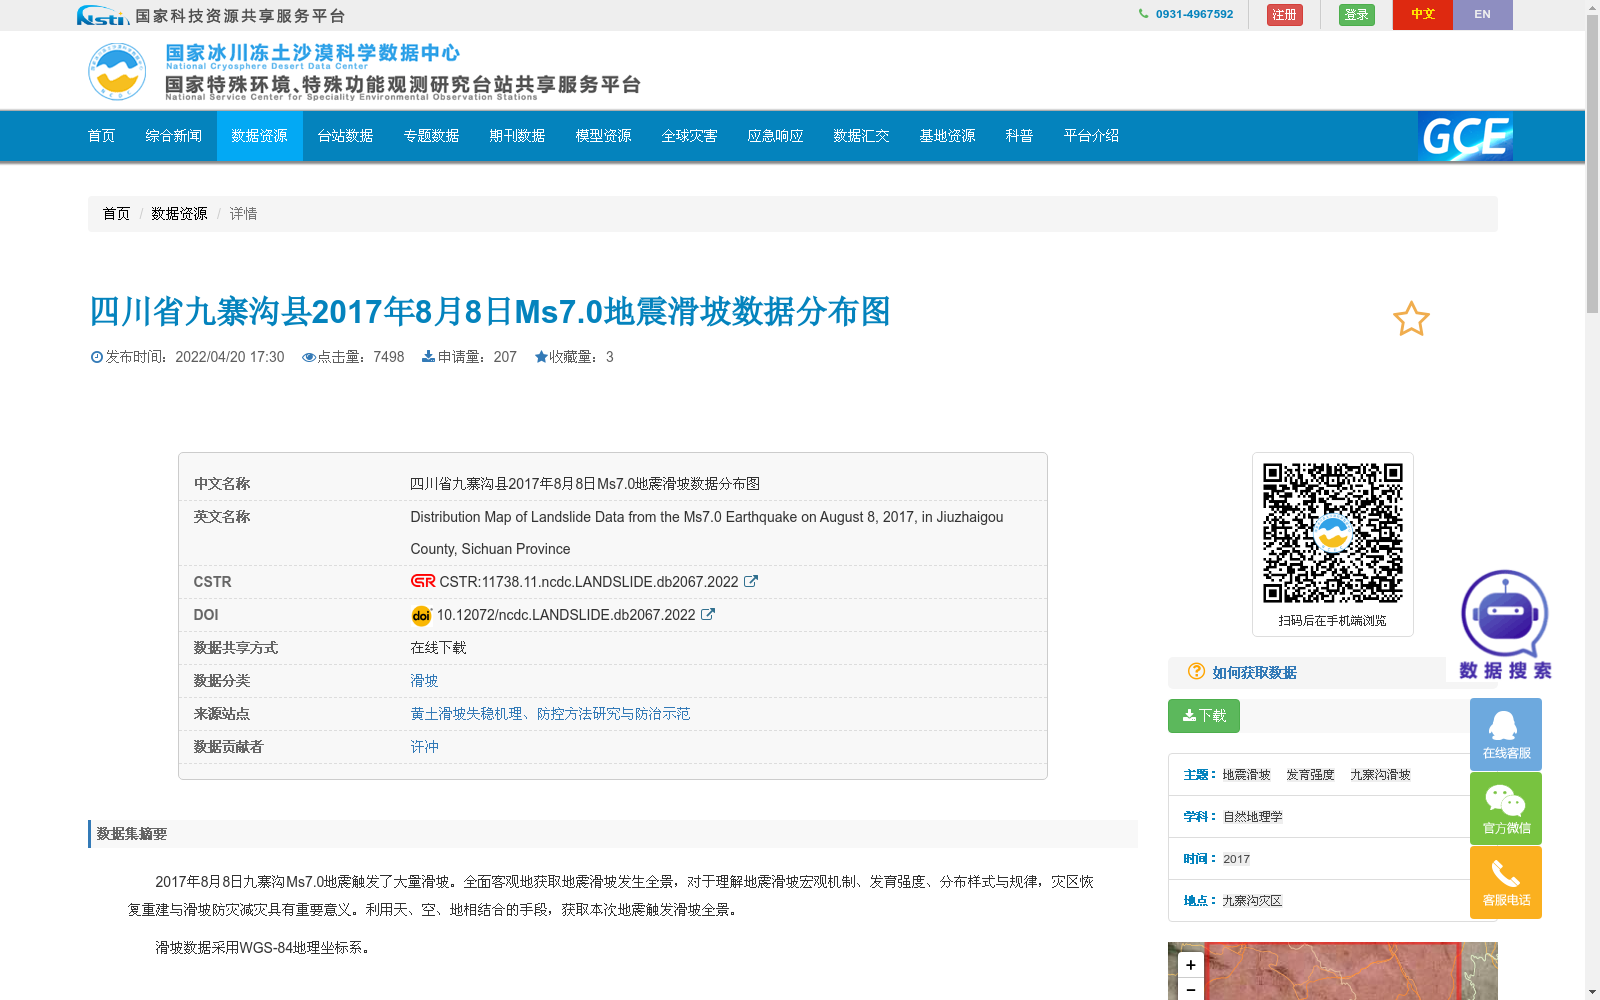The height and width of the screenshot is (1000, 1600).
Task: Click the map preview thumbnail
Action: (1333, 971)
